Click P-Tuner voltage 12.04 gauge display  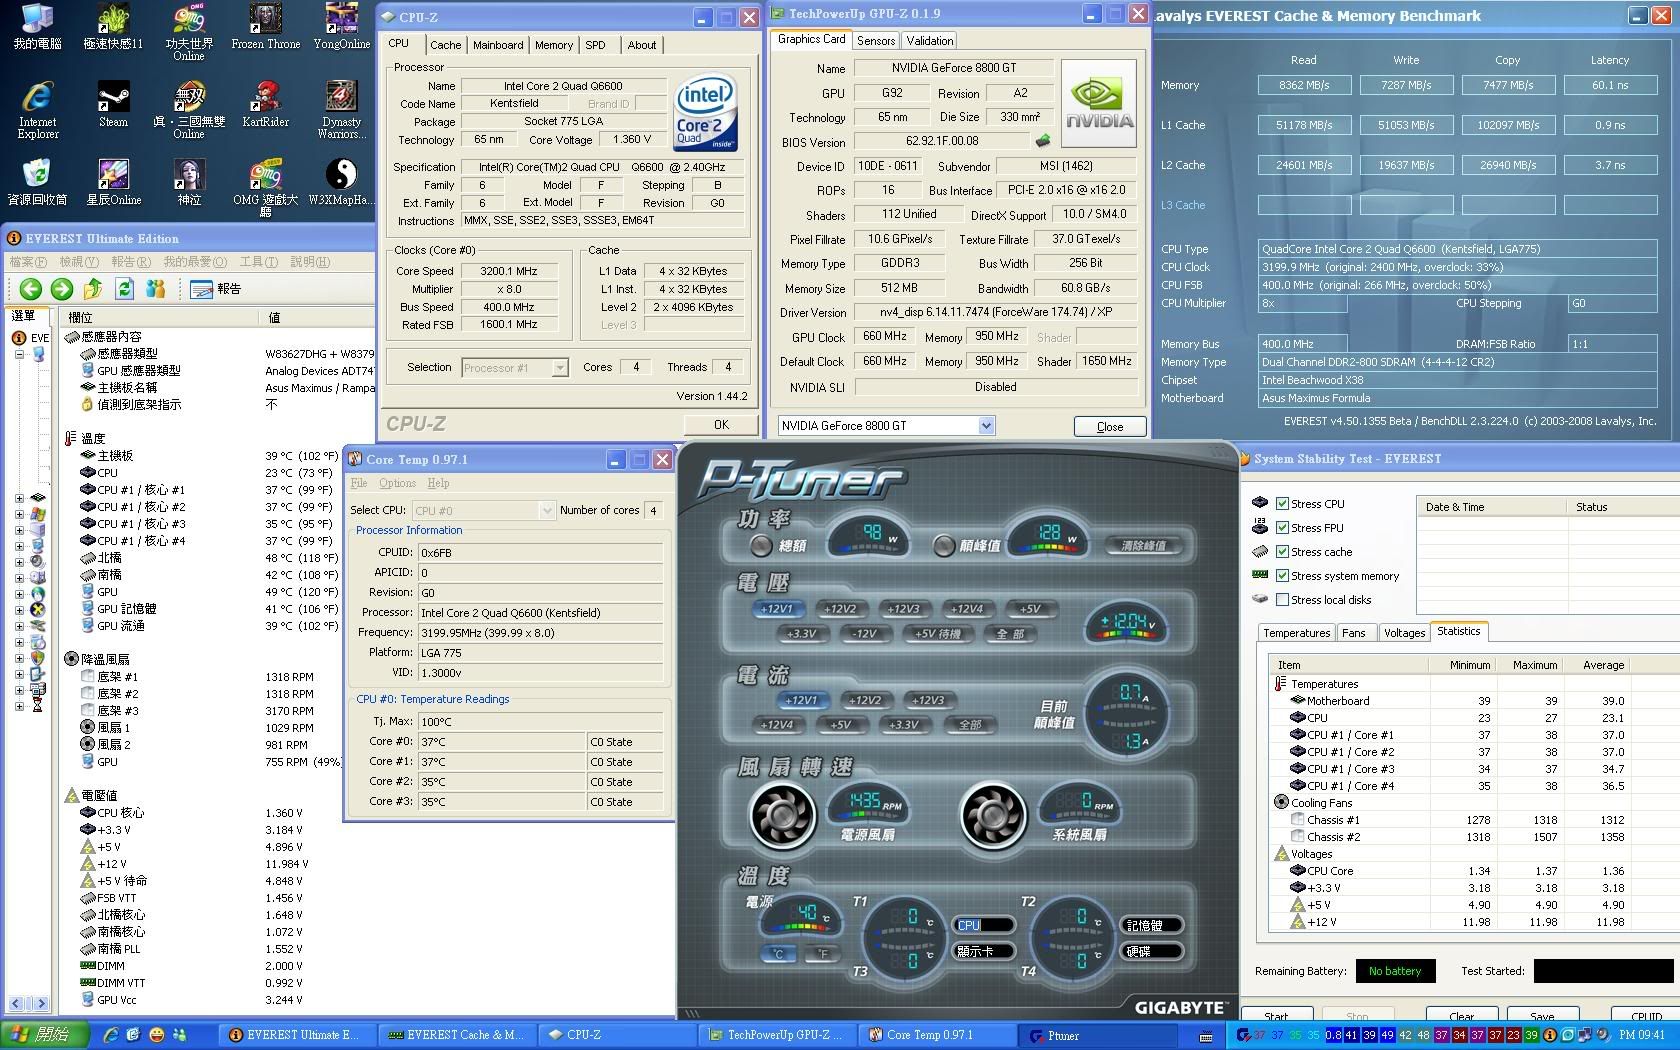coord(1126,623)
